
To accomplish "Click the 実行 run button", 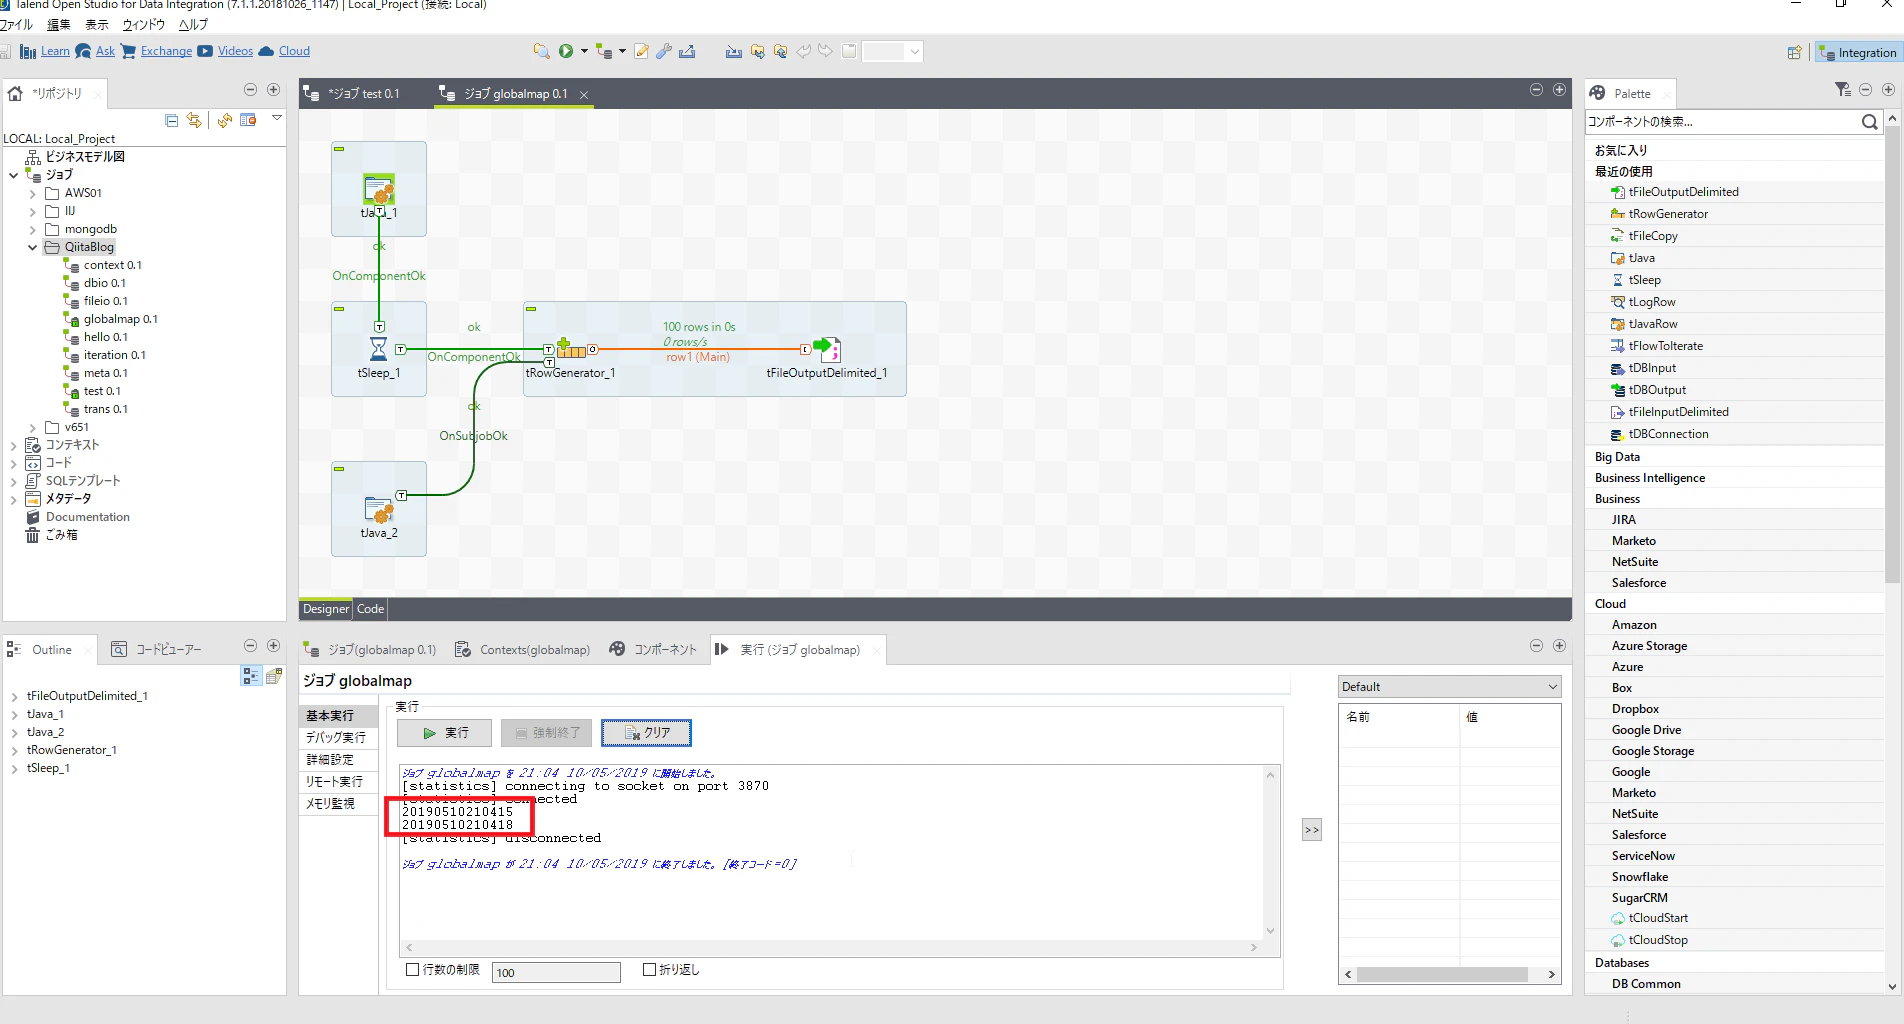I will 444,733.
